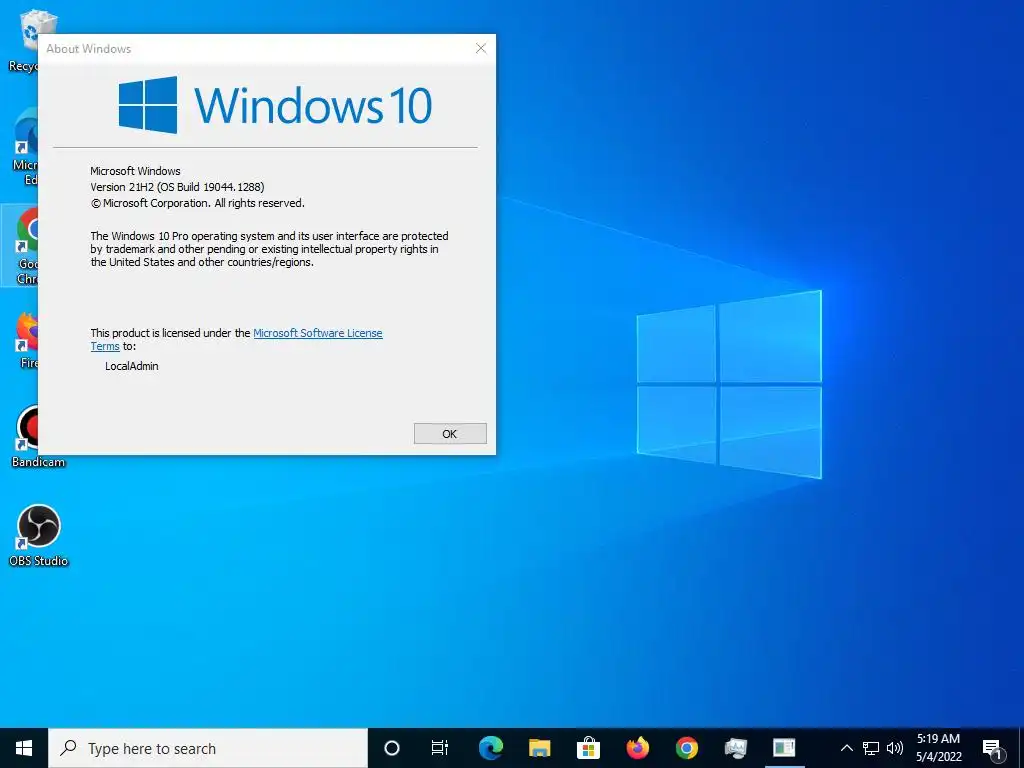Select the Firefox desktop shortcut
This screenshot has width=1024, height=768.
point(26,340)
